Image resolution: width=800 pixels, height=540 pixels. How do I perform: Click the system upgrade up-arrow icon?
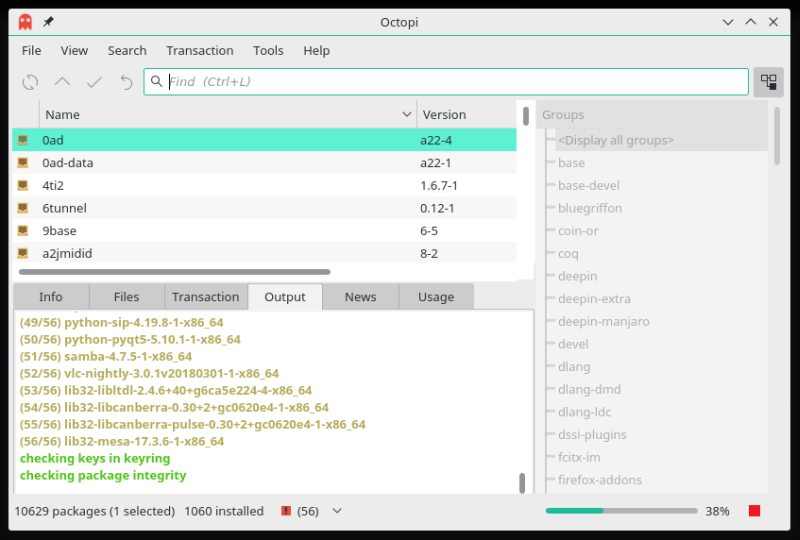tap(62, 82)
